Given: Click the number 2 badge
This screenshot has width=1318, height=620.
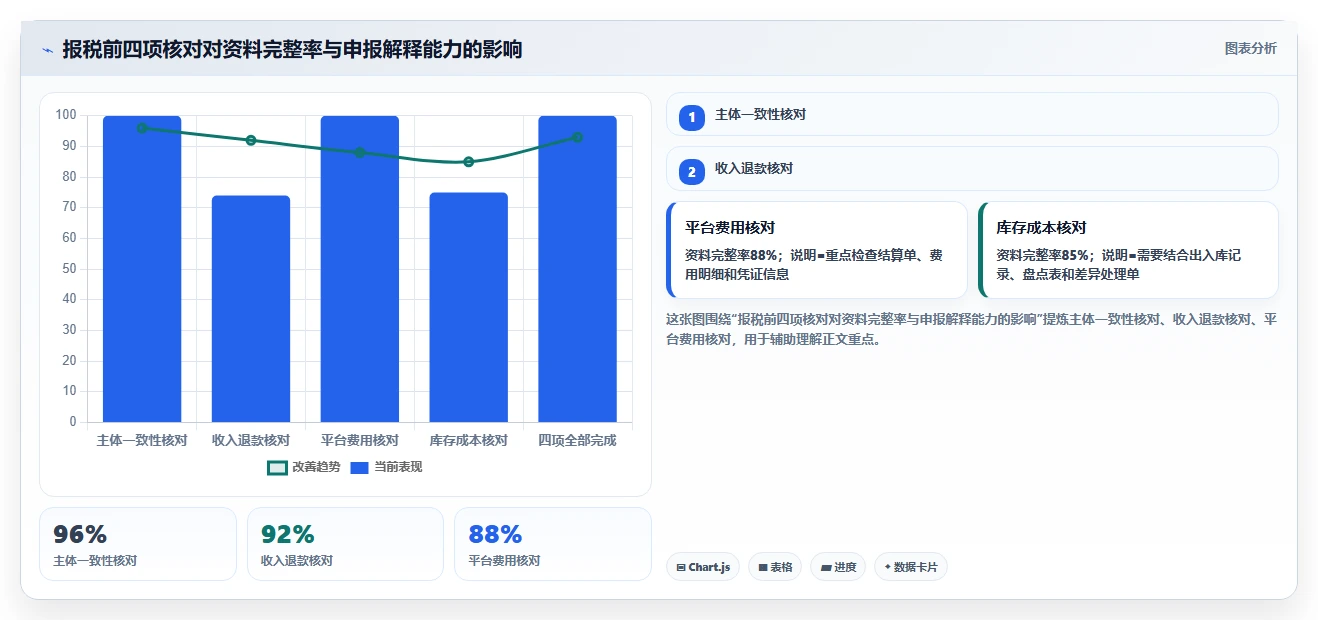Looking at the screenshot, I should (x=692, y=172).
